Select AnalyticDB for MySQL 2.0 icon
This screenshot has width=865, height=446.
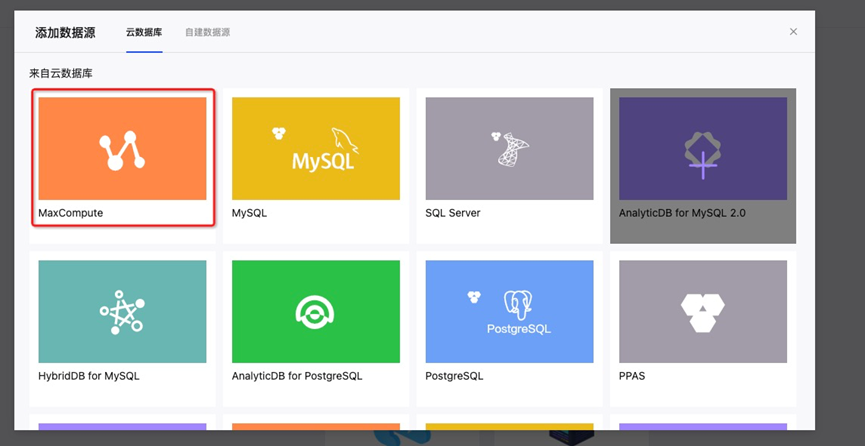703,148
